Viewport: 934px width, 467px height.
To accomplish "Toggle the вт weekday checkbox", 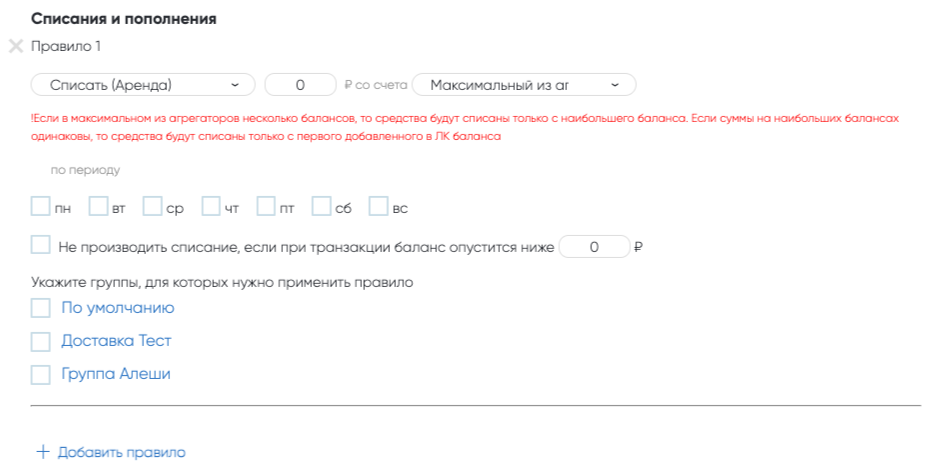I will point(98,207).
